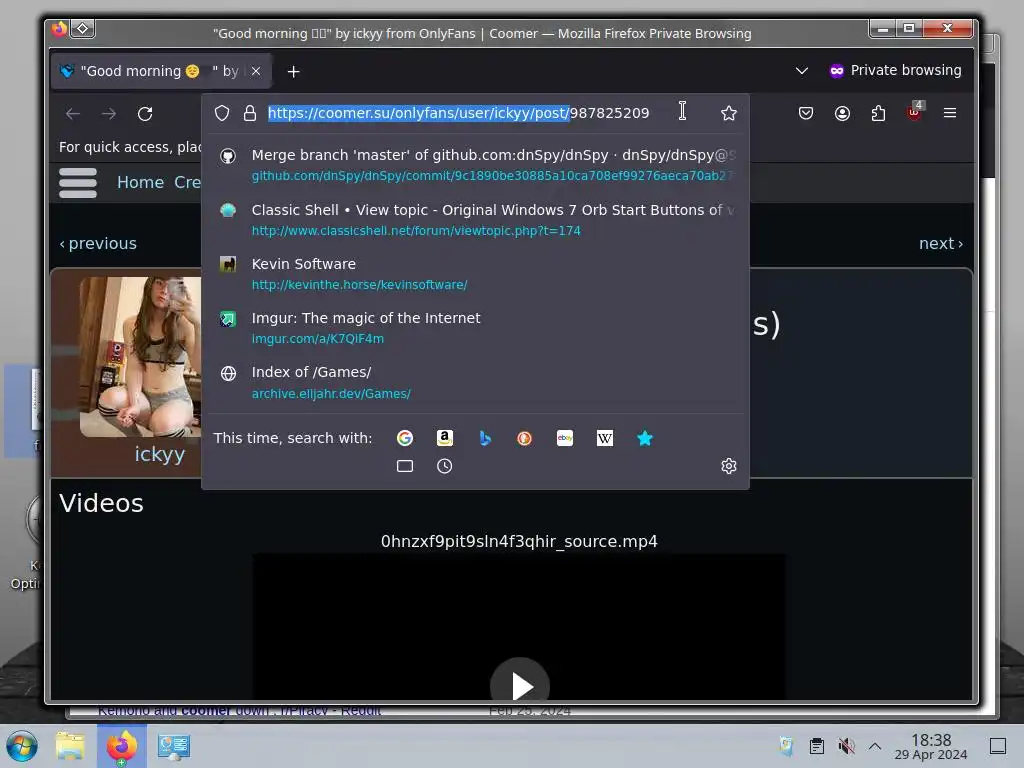Save the page to Pocket
Screen dimensions: 1024x768
(806, 113)
